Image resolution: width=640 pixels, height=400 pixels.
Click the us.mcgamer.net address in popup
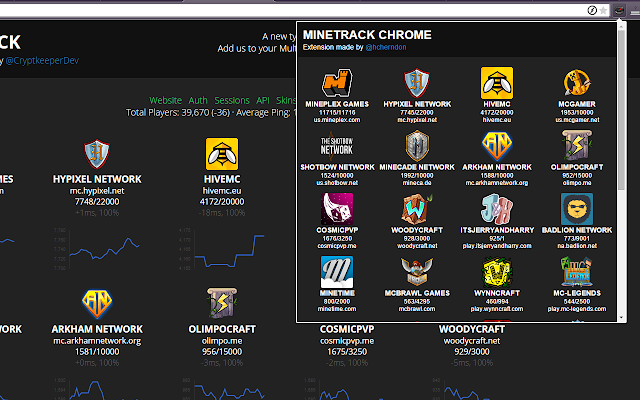(x=577, y=120)
